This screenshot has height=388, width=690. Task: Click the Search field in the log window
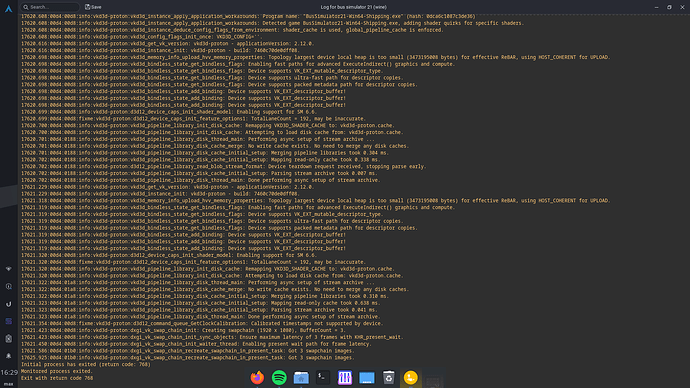pos(50,7)
